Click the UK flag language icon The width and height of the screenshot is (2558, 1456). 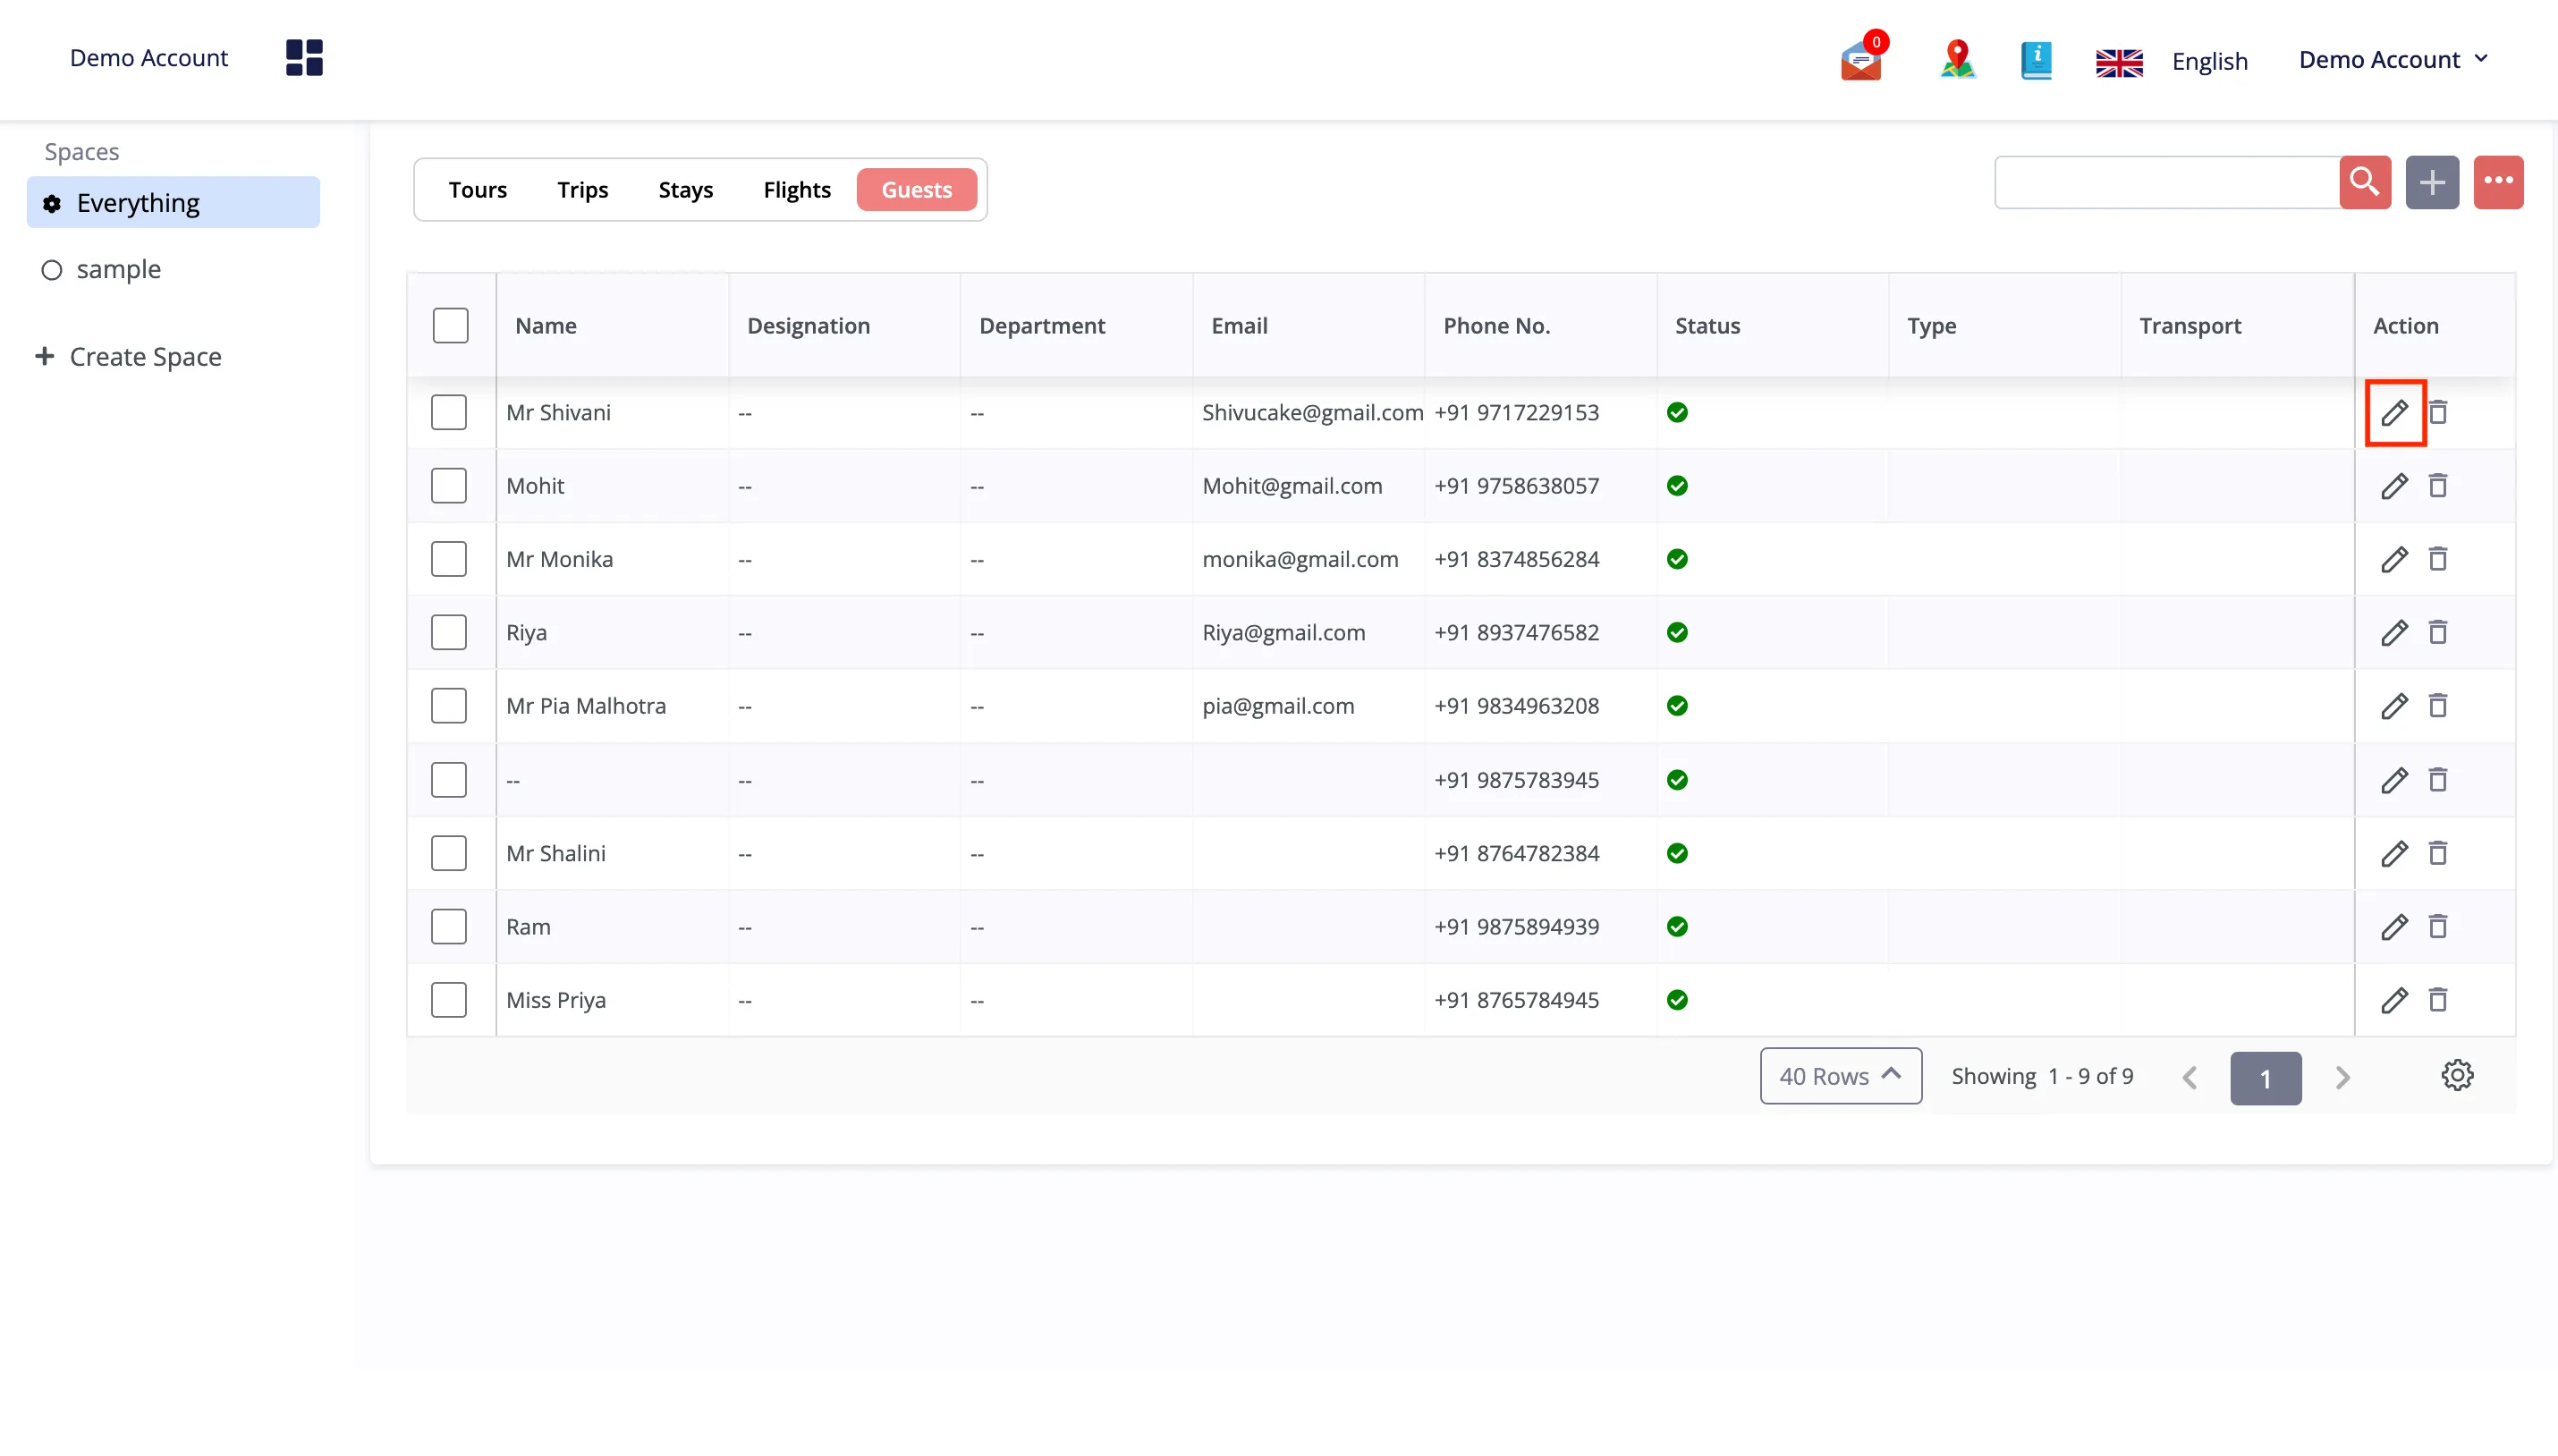(x=2119, y=62)
